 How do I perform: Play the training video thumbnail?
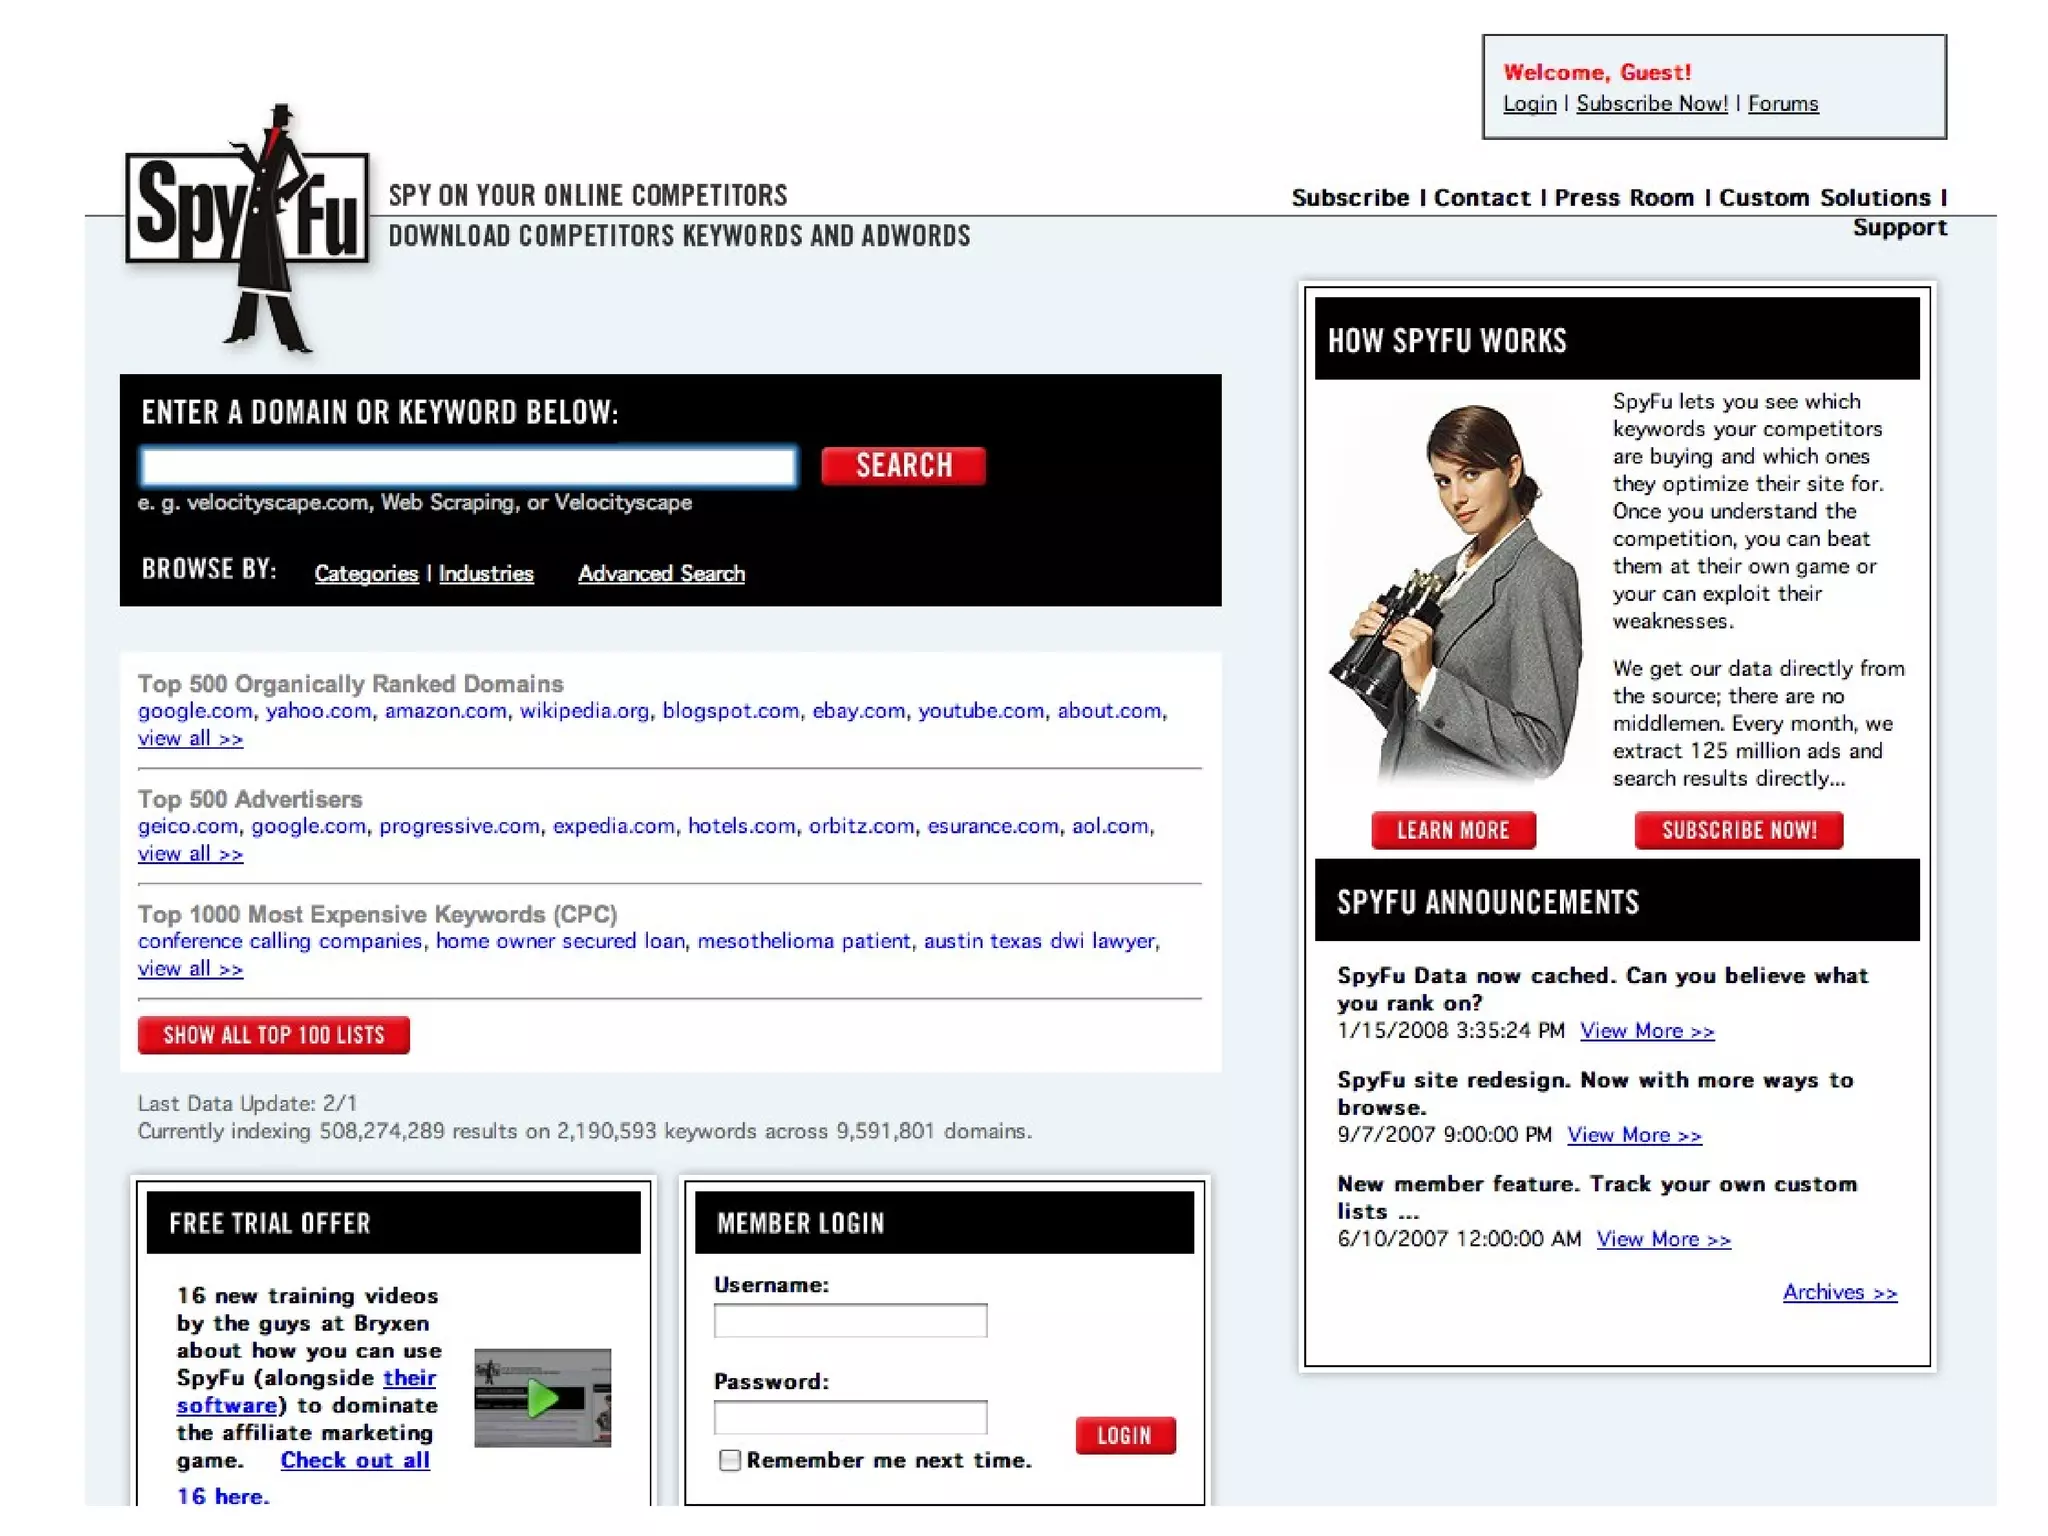542,1397
